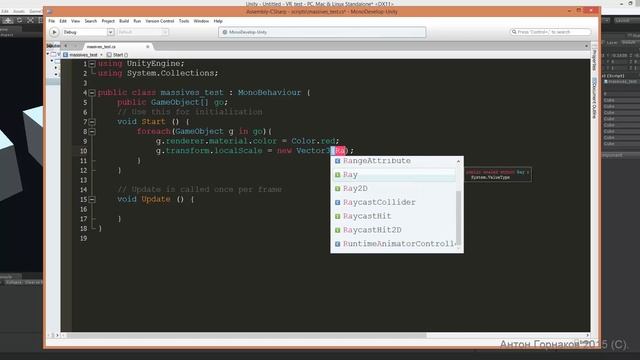
Task: Click the RuntimeAnimatorController class icon
Action: (338, 244)
